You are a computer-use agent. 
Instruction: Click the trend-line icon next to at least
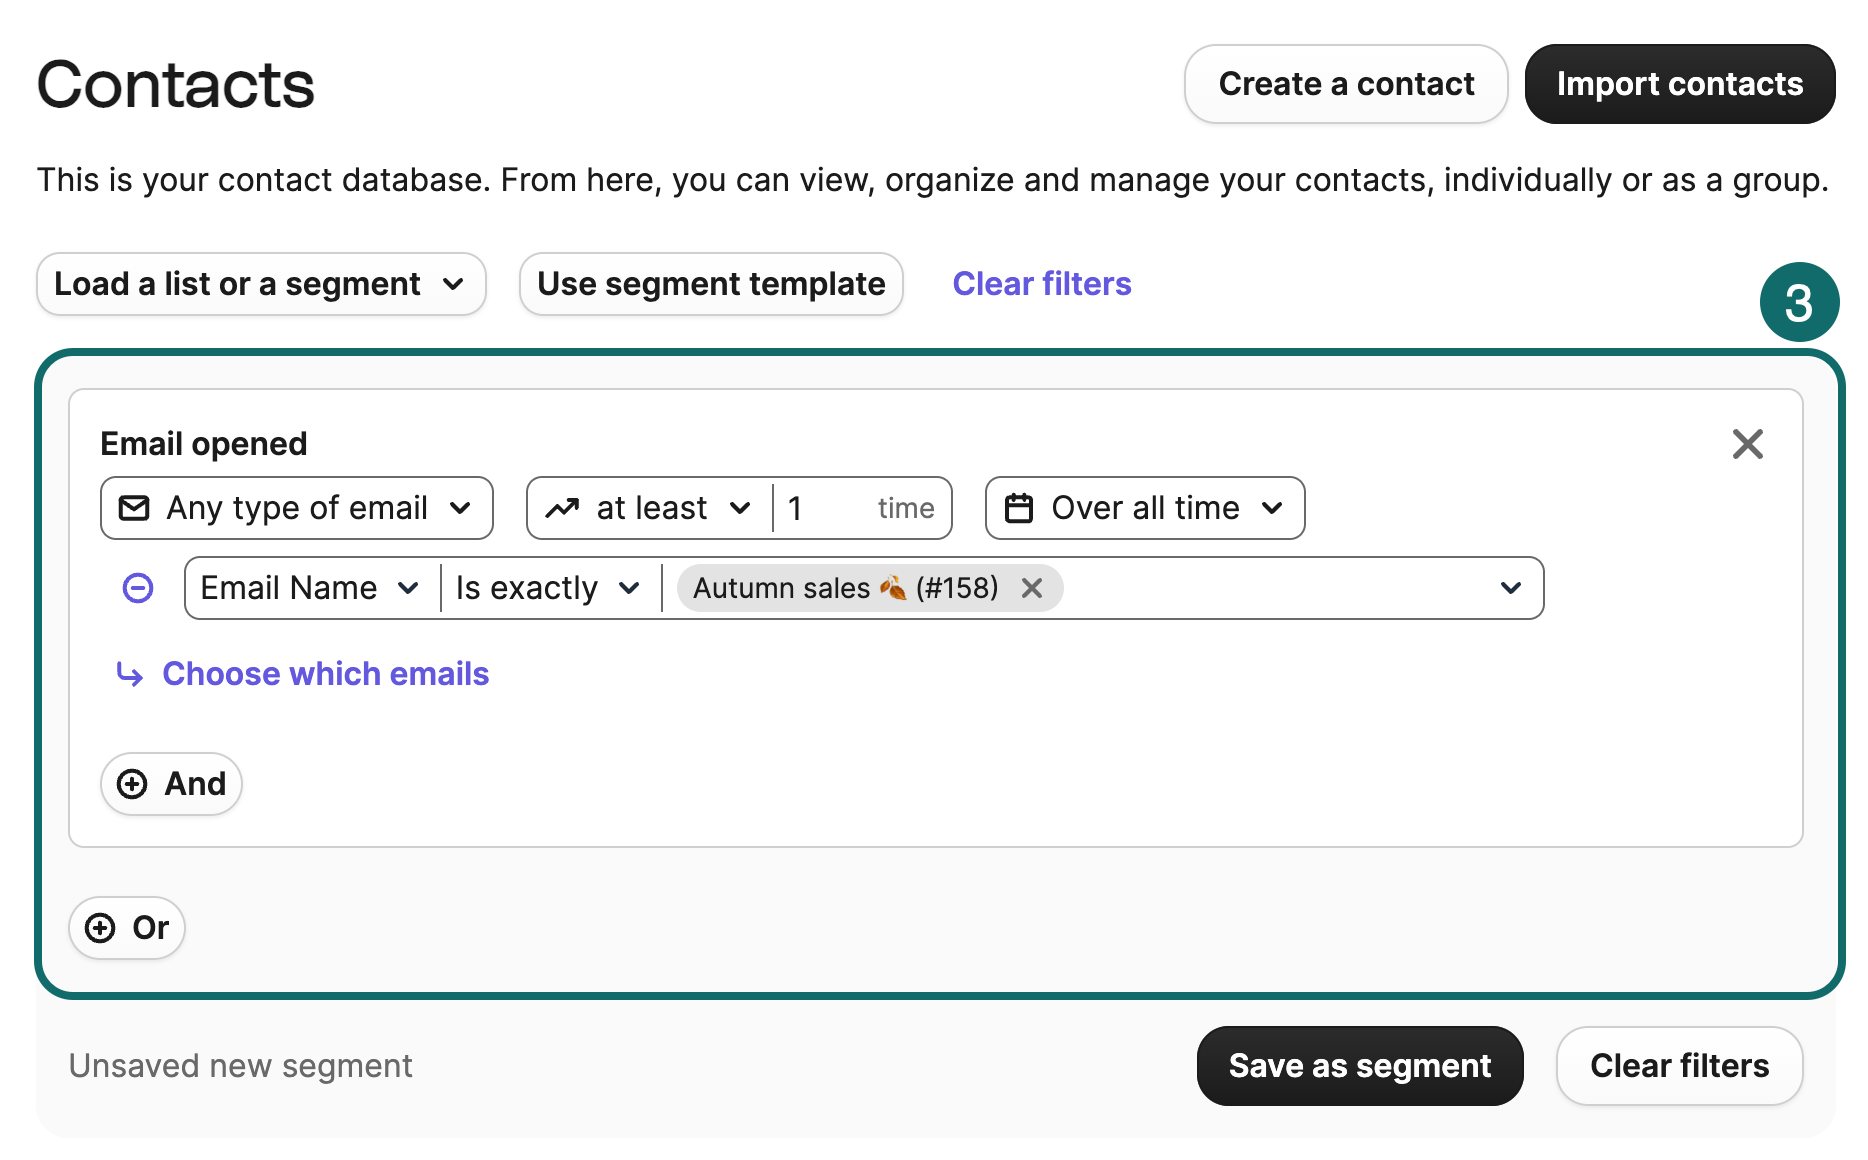tap(565, 508)
